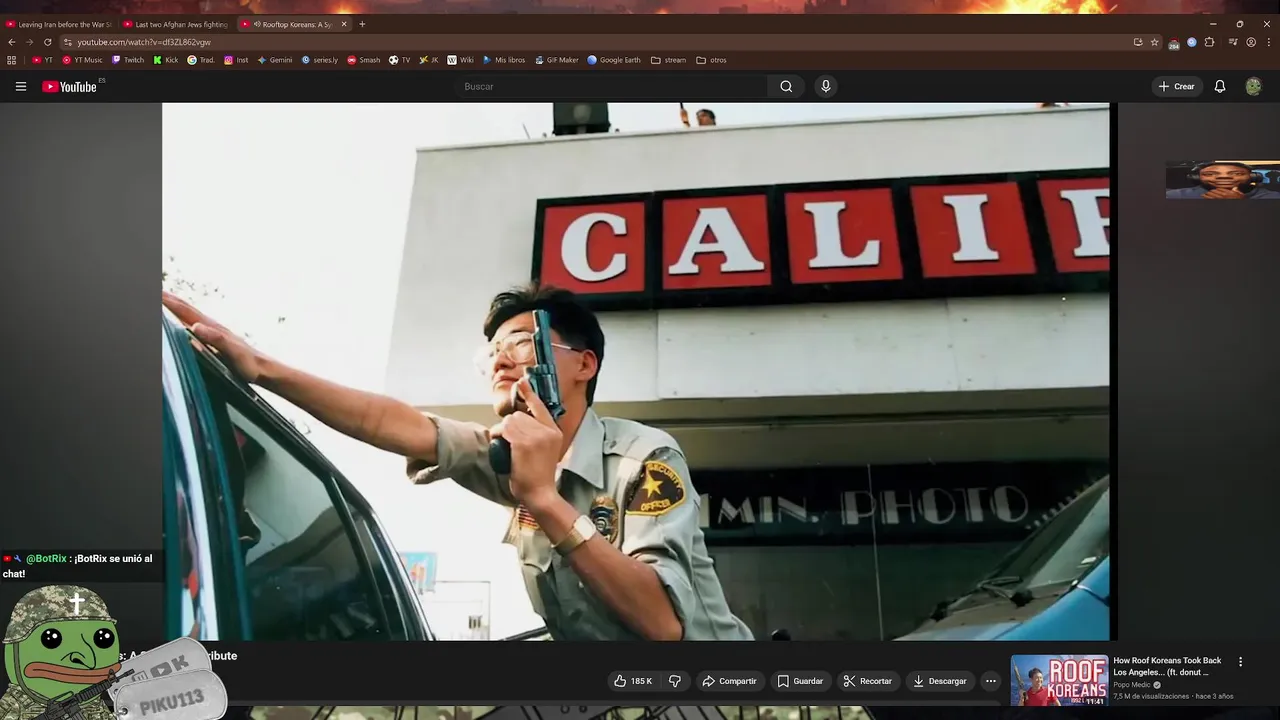Image resolution: width=1280 pixels, height=720 pixels.
Task: Click the Compartir share button
Action: [x=730, y=681]
